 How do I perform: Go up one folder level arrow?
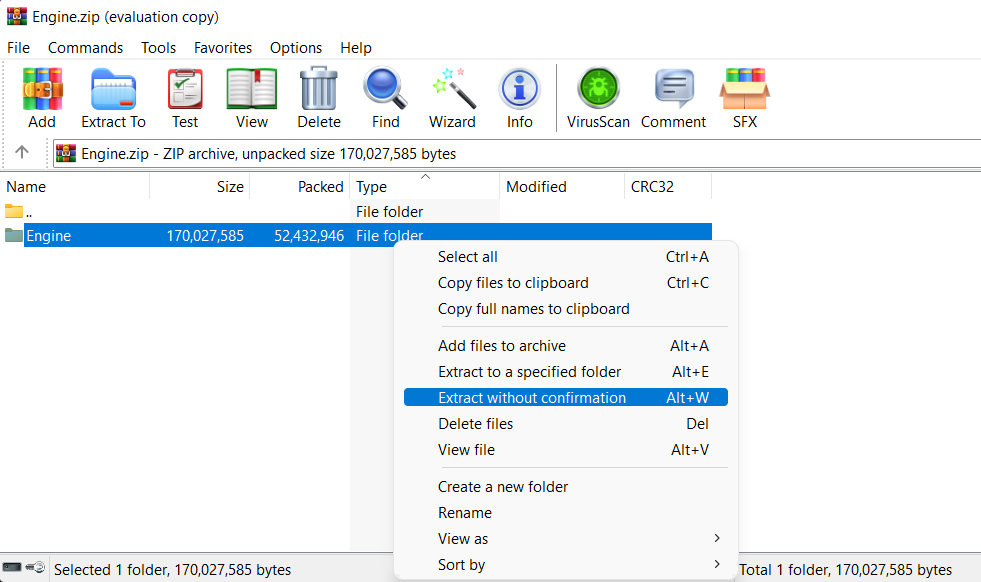(22, 153)
